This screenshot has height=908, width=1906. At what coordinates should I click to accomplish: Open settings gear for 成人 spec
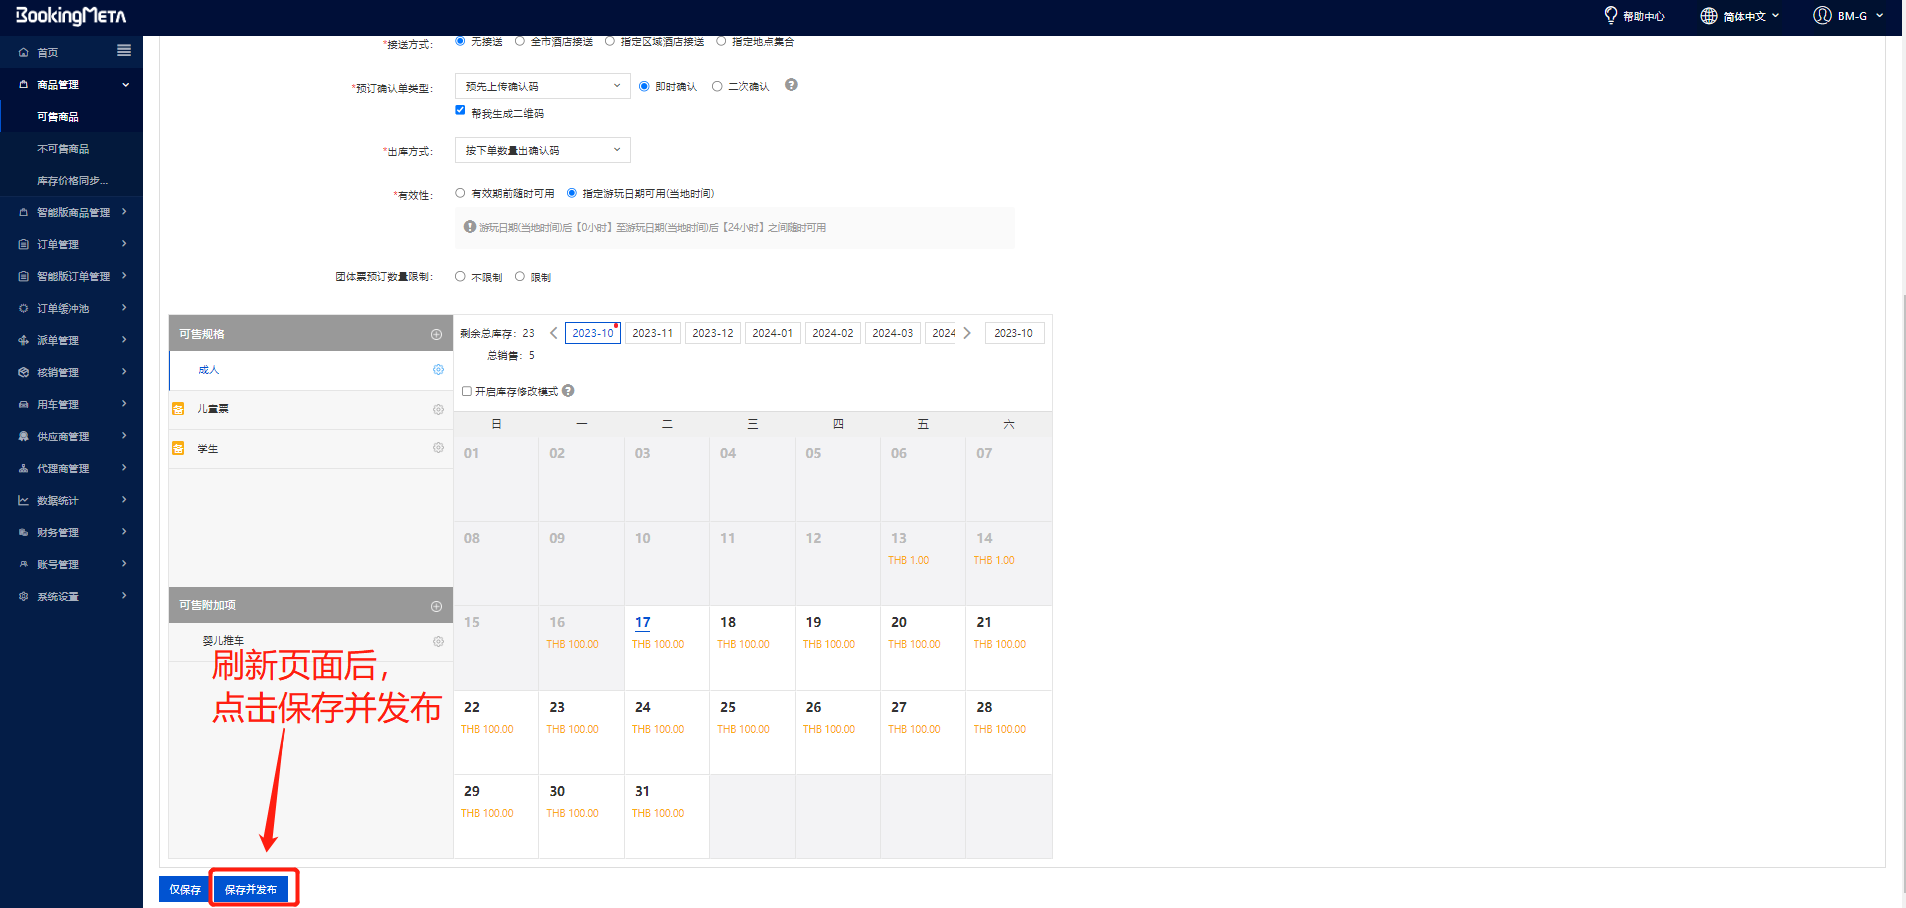pos(438,370)
